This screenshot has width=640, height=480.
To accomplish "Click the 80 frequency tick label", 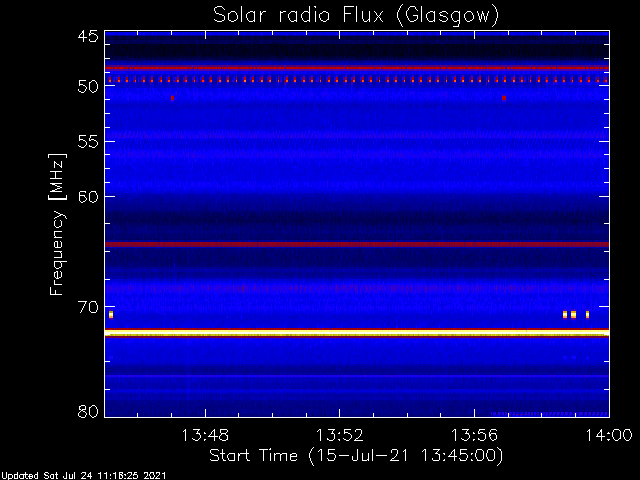I will (x=88, y=411).
